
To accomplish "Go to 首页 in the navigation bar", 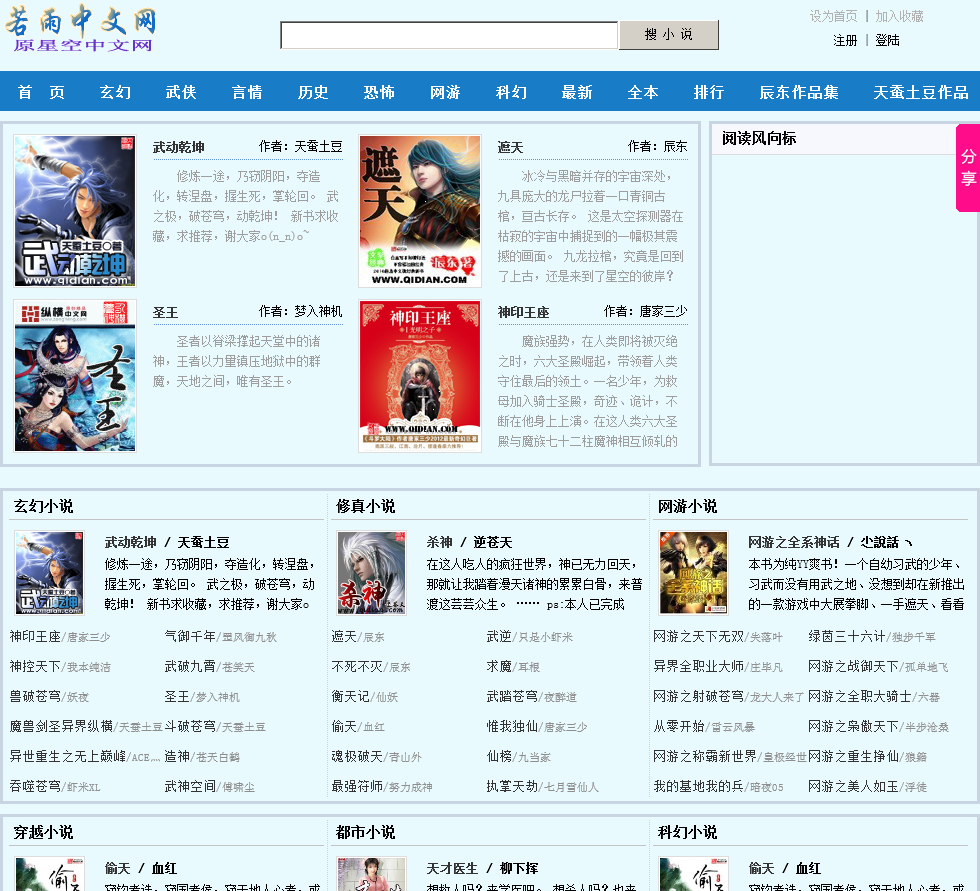I will click(41, 92).
